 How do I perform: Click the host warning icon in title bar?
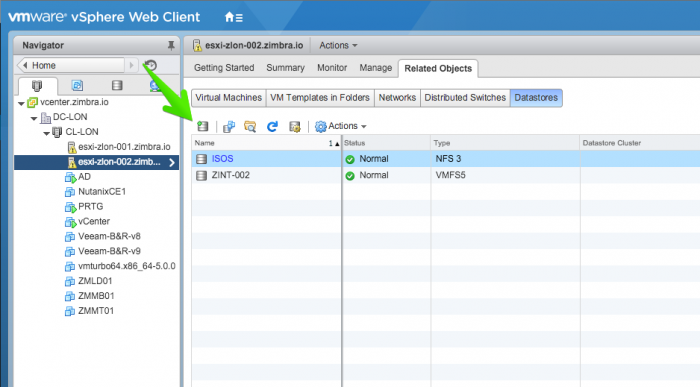197,46
